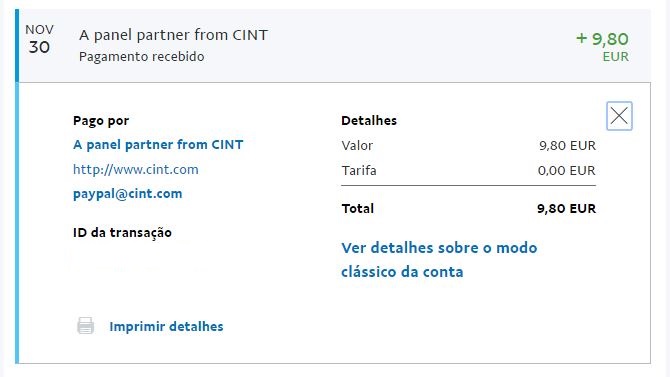Click the 'Valor' row label
Screen dimensions: 670x377
(357, 145)
